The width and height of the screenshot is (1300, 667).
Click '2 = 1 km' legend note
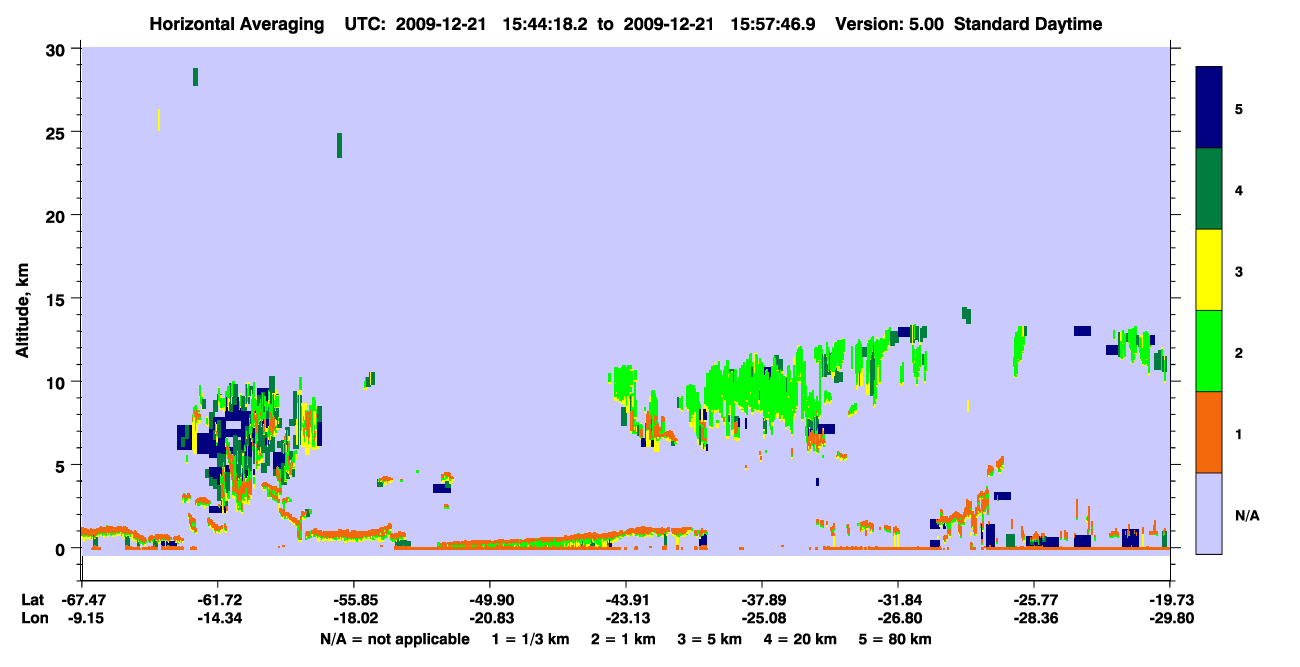pyautogui.click(x=622, y=639)
